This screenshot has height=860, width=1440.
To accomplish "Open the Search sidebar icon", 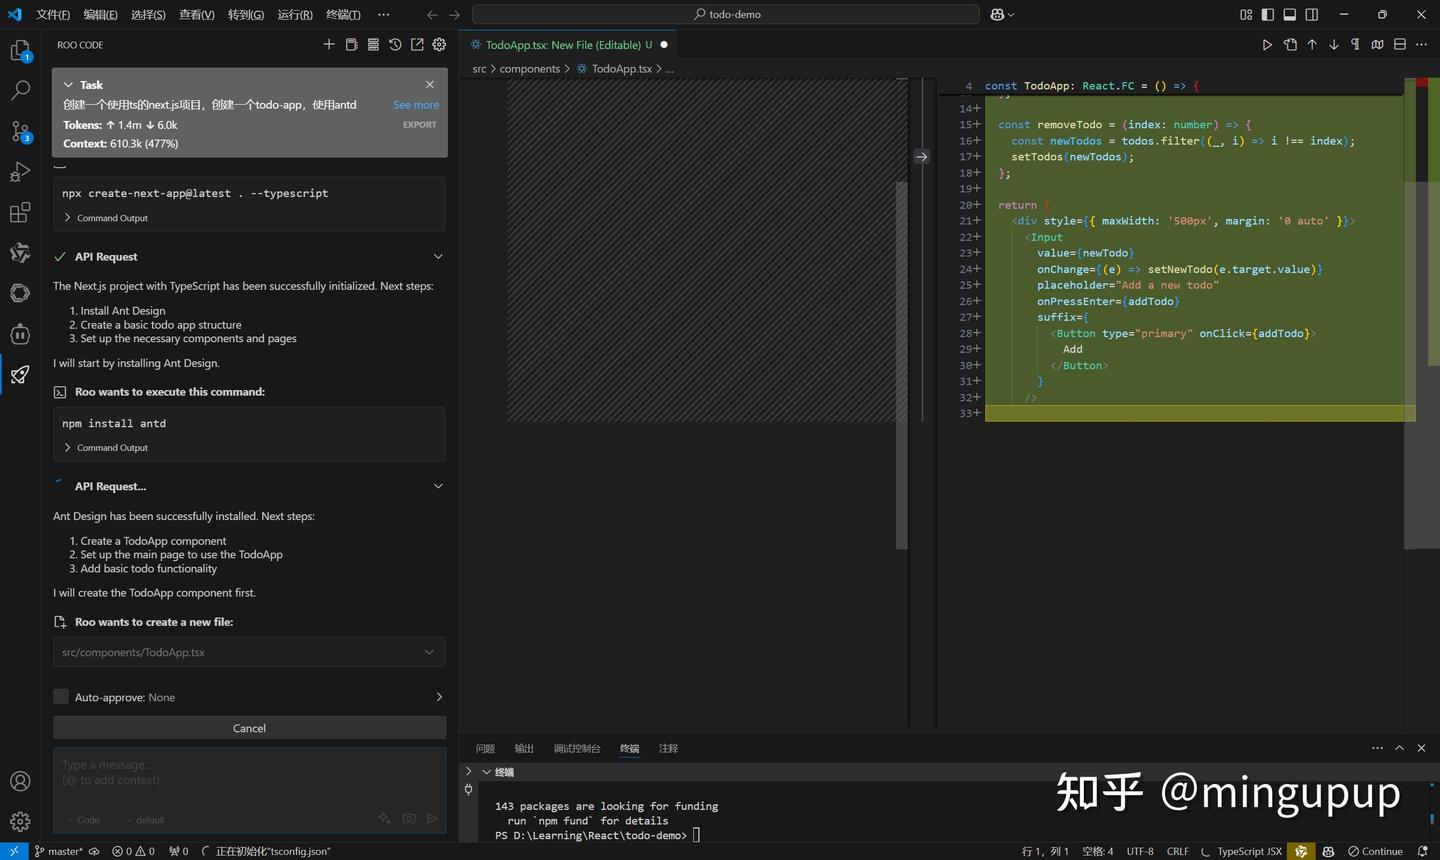I will (20, 89).
